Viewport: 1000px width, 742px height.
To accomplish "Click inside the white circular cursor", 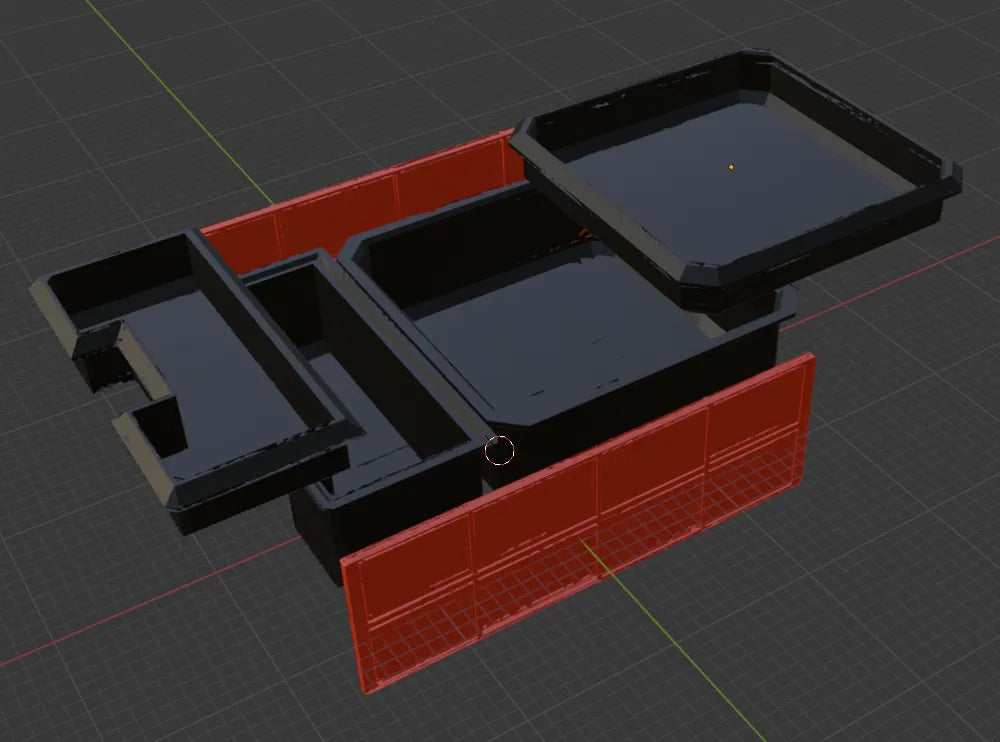I will point(499,450).
